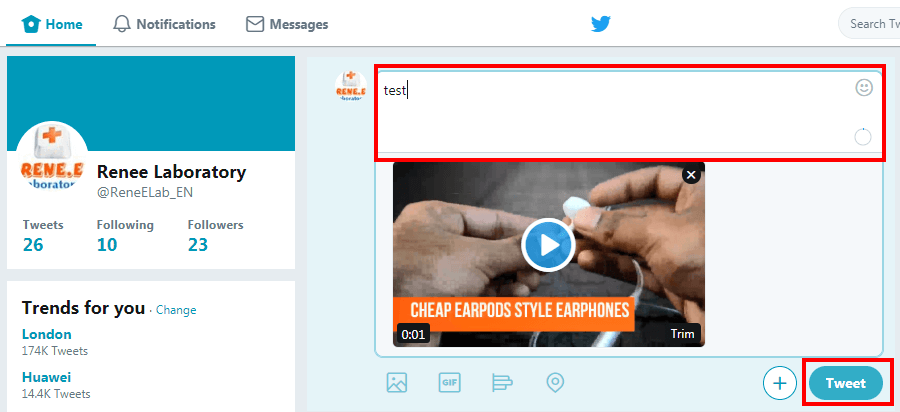This screenshot has height=412, width=900.
Task: Open Renee Laboratory profile name
Action: (x=171, y=171)
